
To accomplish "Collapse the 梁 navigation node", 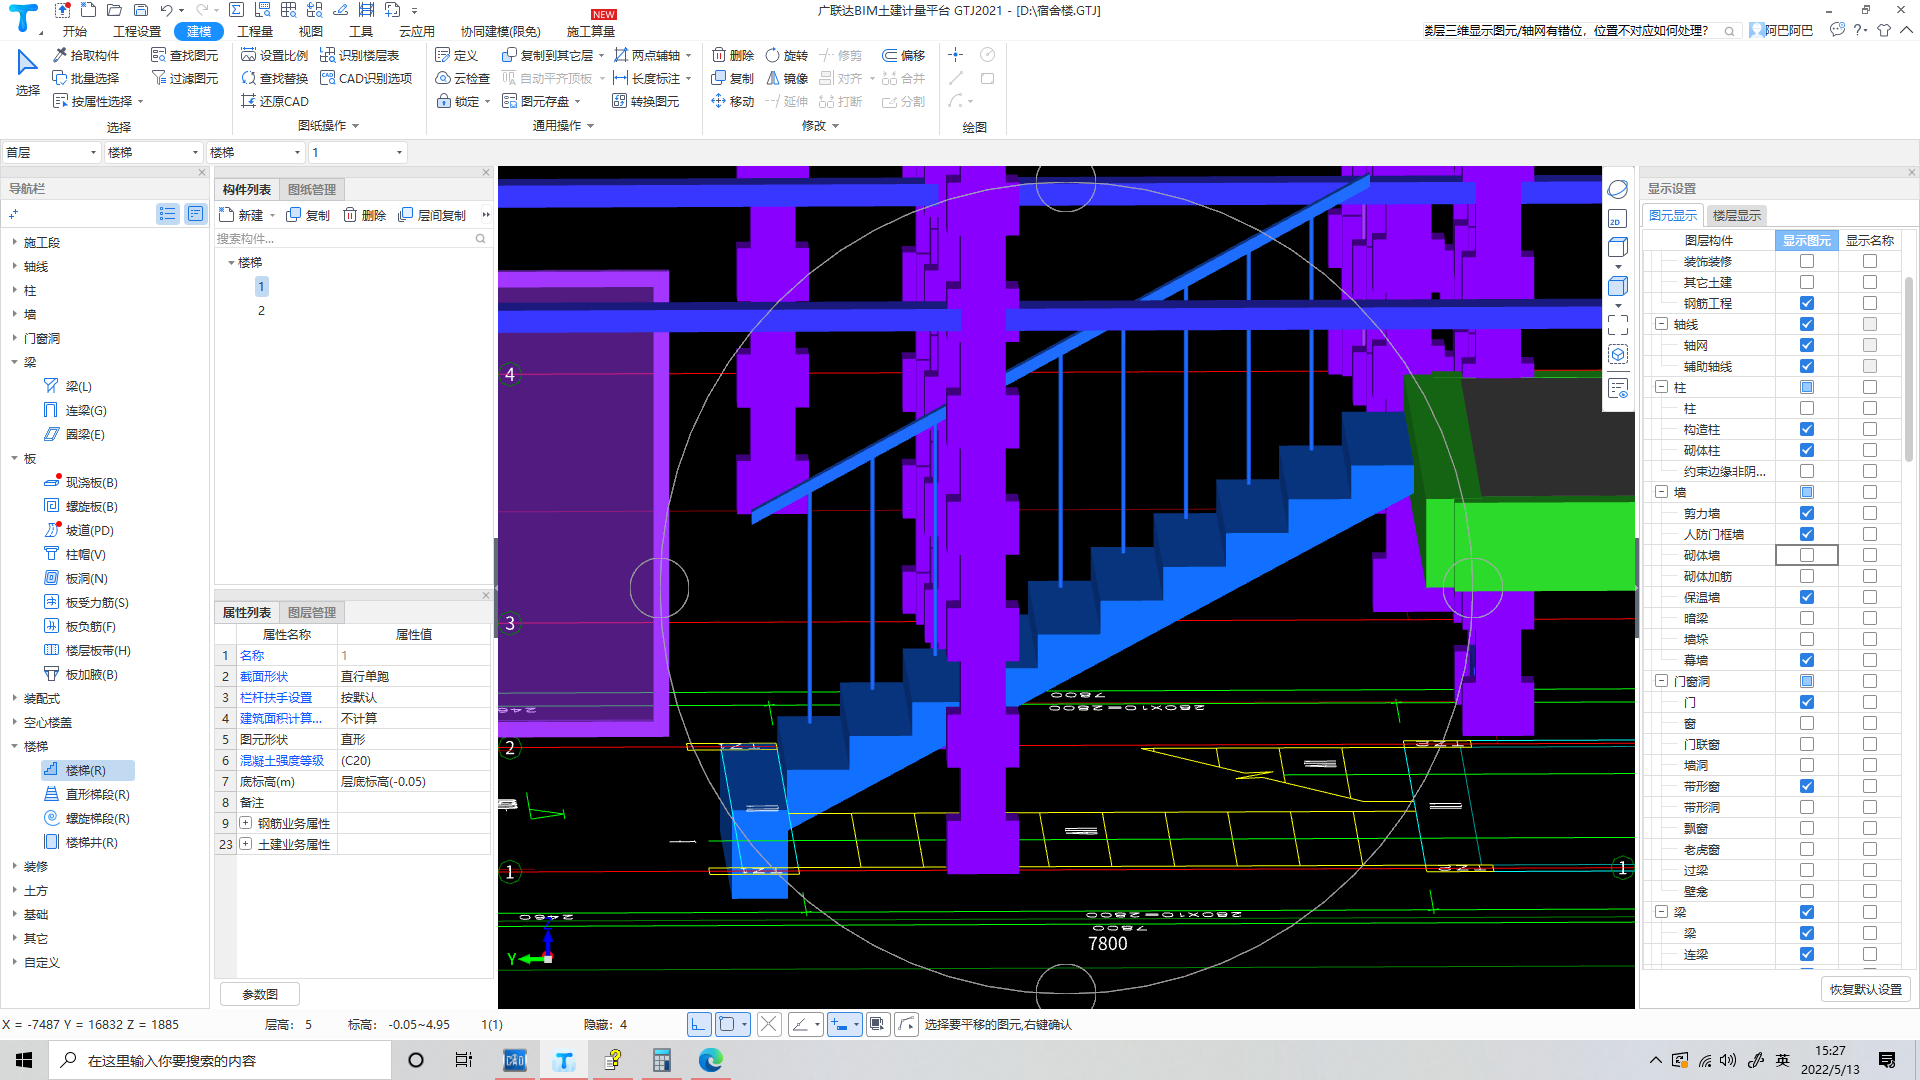I will (x=14, y=362).
